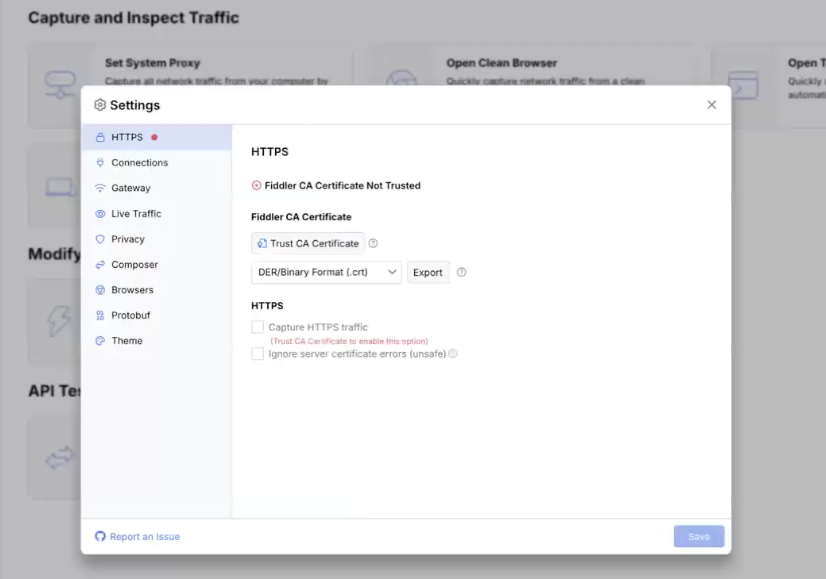Click the Theme palette icon
826x579 pixels.
(100, 341)
